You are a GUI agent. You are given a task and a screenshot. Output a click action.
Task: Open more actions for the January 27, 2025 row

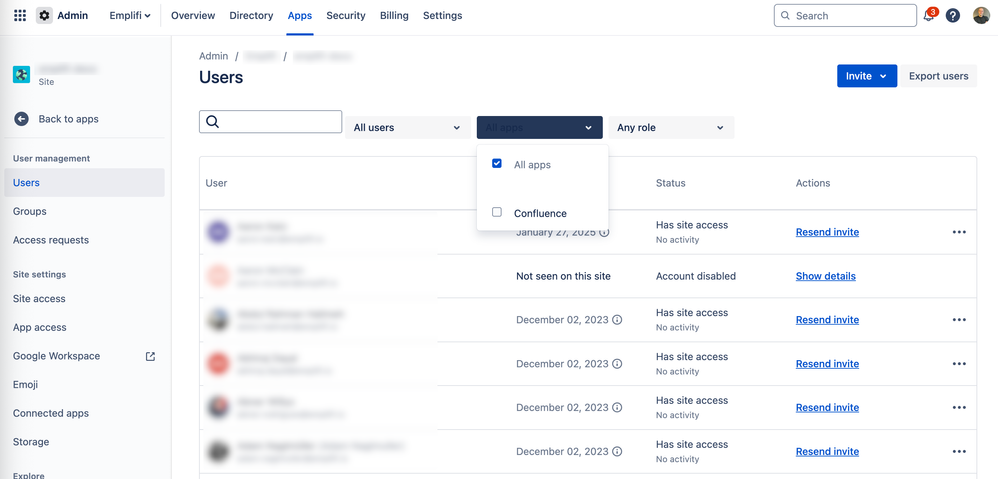[959, 232]
